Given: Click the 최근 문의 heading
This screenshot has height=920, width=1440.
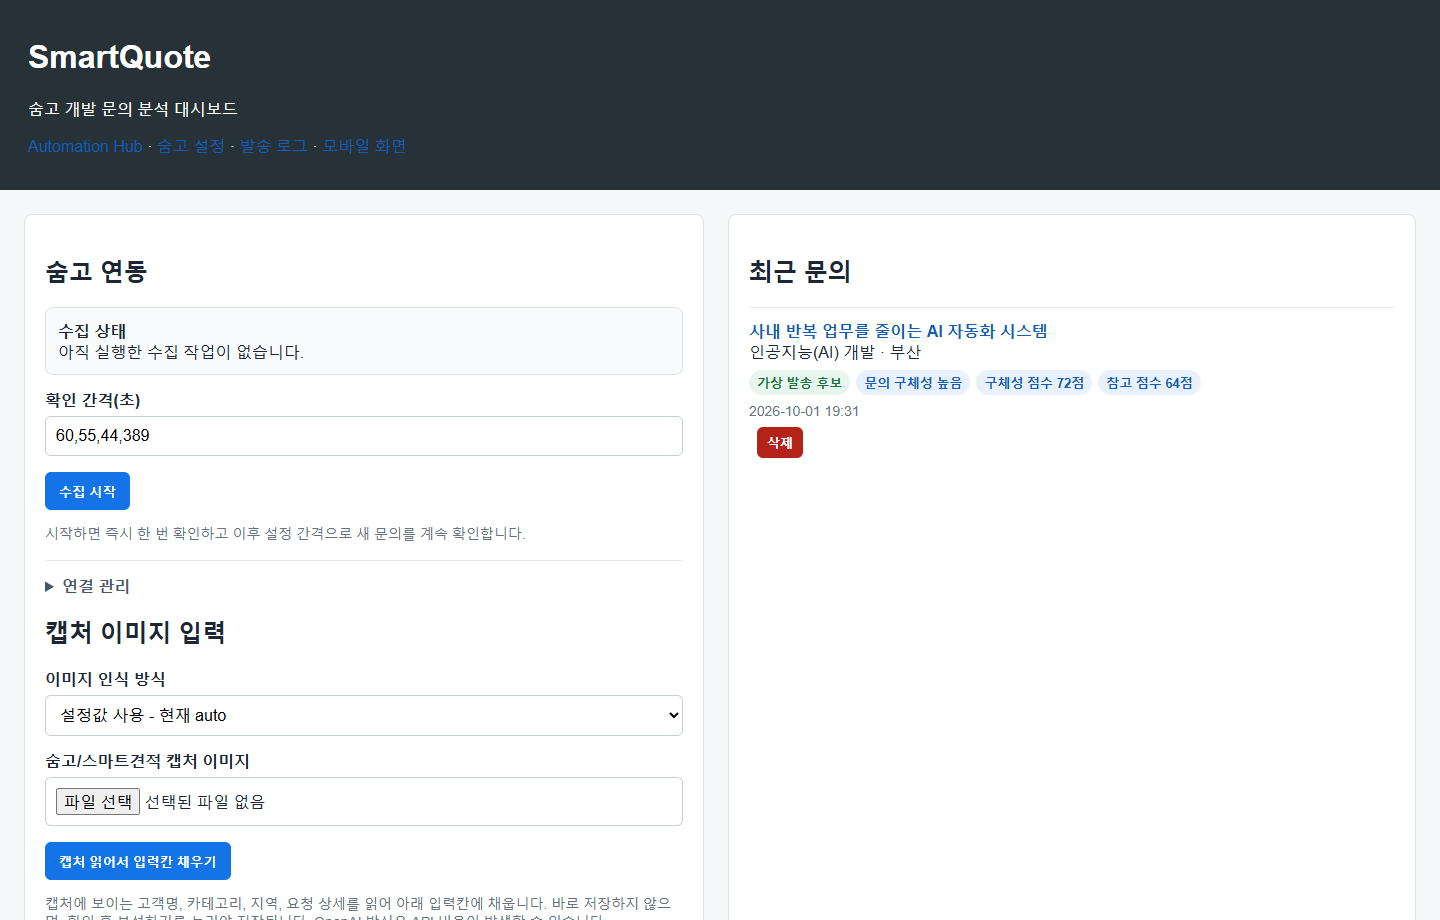Looking at the screenshot, I should [x=800, y=271].
